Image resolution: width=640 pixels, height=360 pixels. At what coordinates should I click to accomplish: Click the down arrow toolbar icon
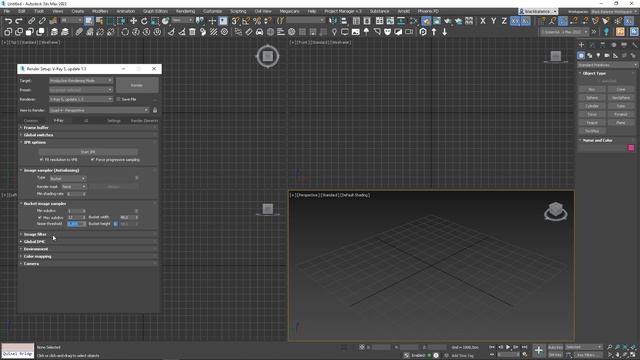tap(444, 31)
